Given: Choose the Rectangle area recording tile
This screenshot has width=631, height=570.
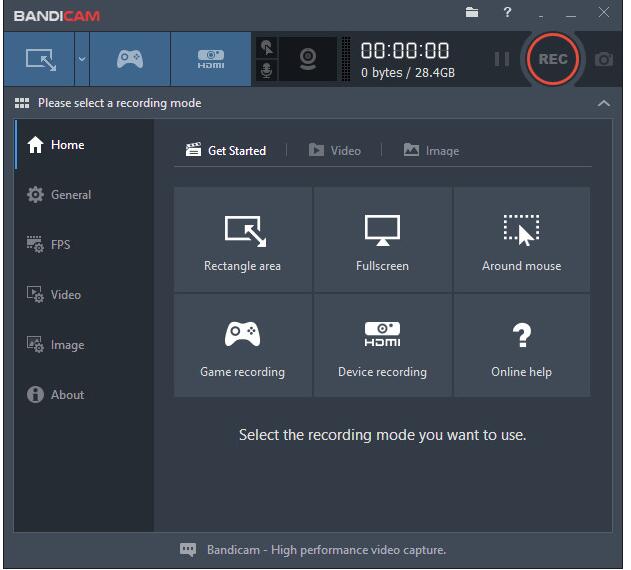Looking at the screenshot, I should (243, 239).
